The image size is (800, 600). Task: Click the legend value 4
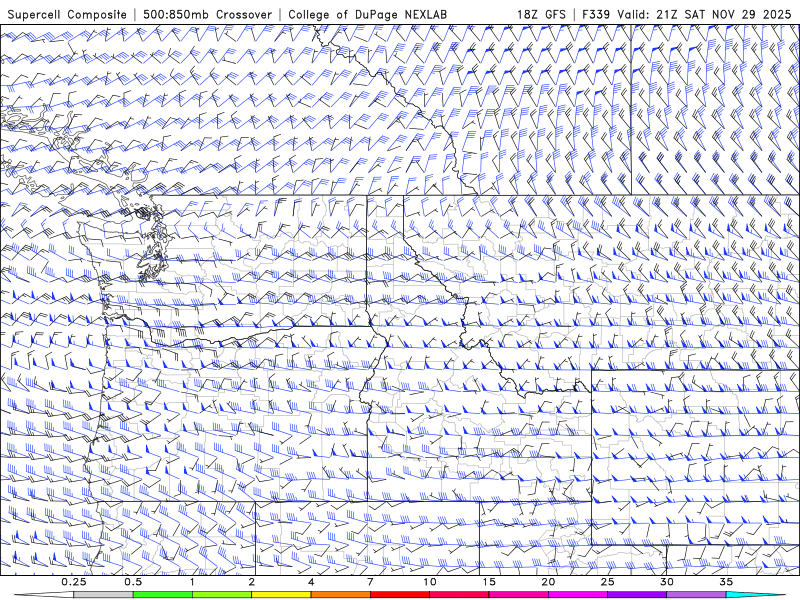(x=311, y=582)
